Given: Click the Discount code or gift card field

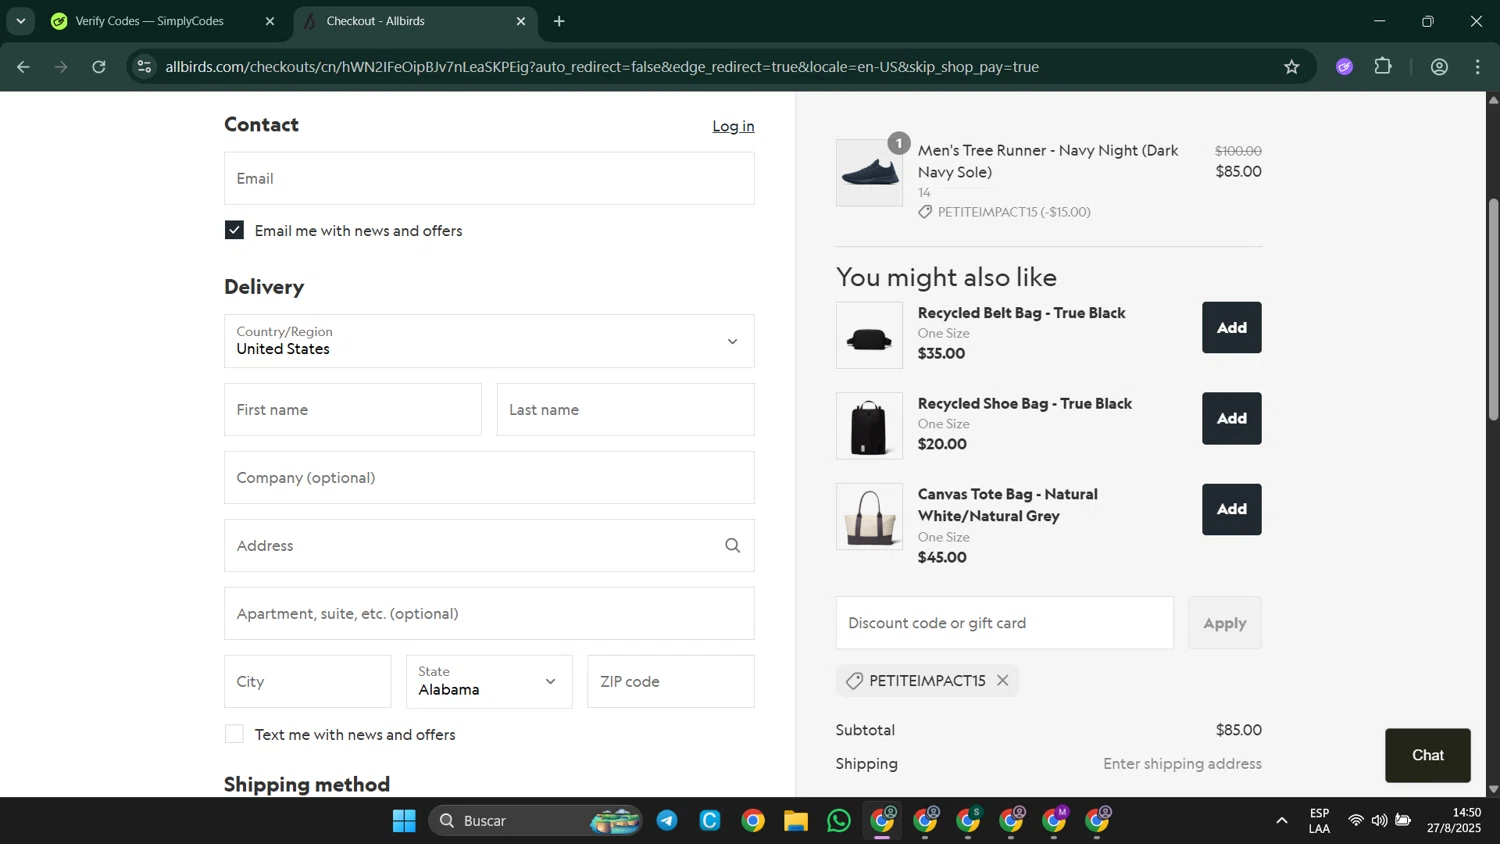Looking at the screenshot, I should pos(1005,623).
